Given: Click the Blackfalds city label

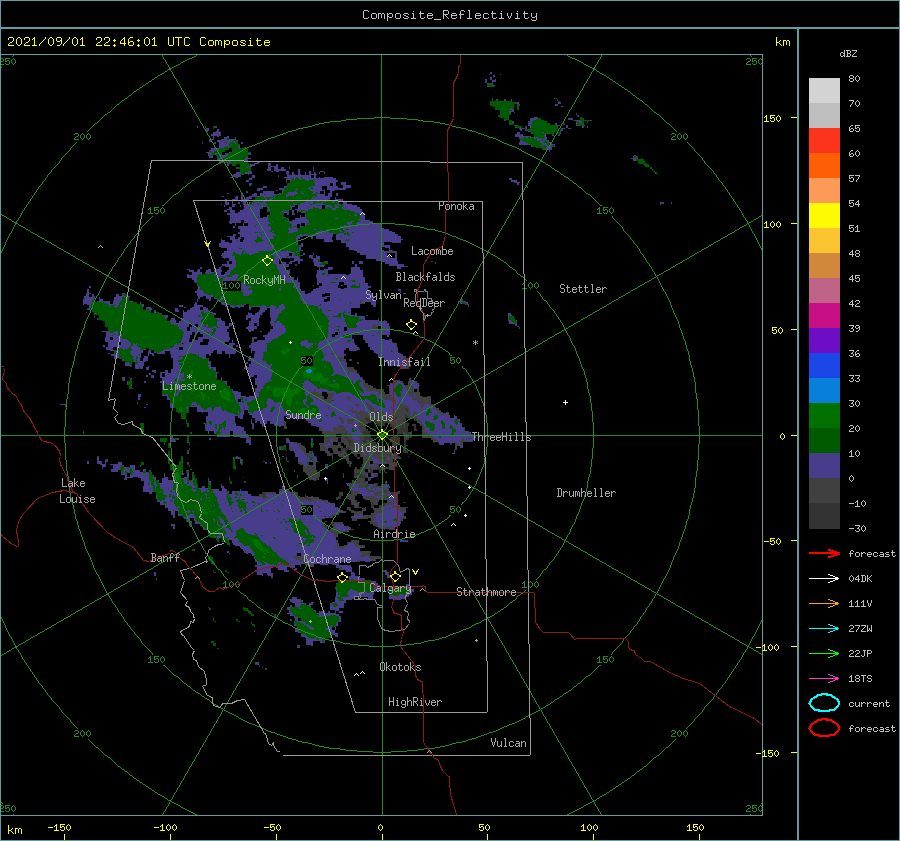Looking at the screenshot, I should pos(425,277).
